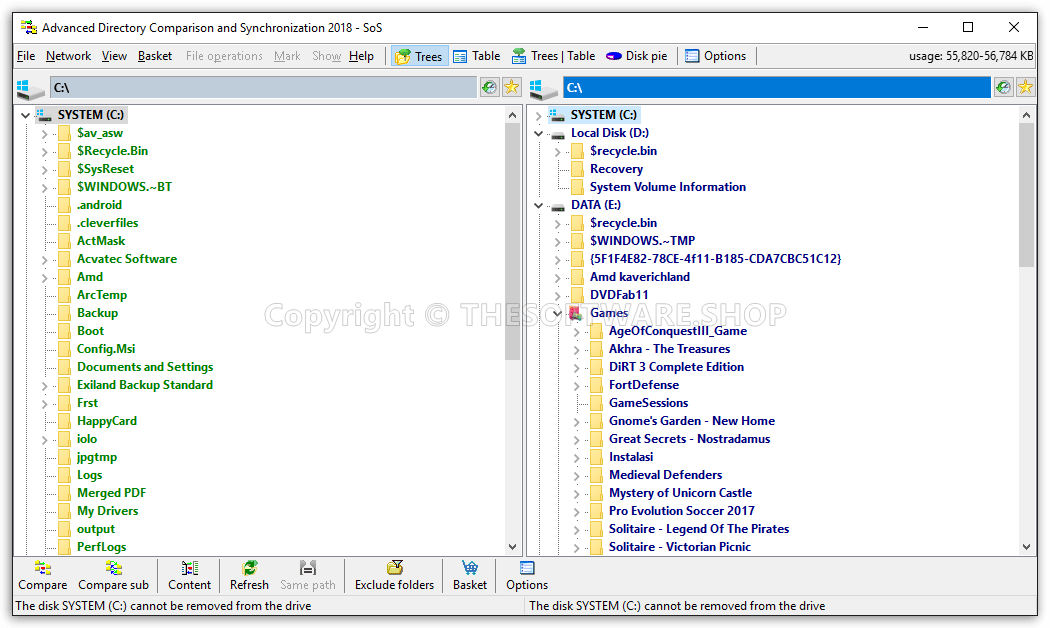Open the Network menu
Screen dimensions: 1050x628
coord(68,56)
